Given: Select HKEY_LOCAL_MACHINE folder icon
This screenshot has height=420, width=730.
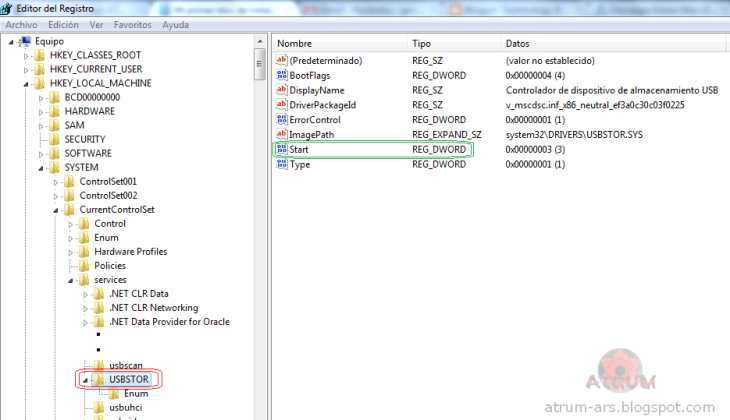Looking at the screenshot, I should point(40,83).
